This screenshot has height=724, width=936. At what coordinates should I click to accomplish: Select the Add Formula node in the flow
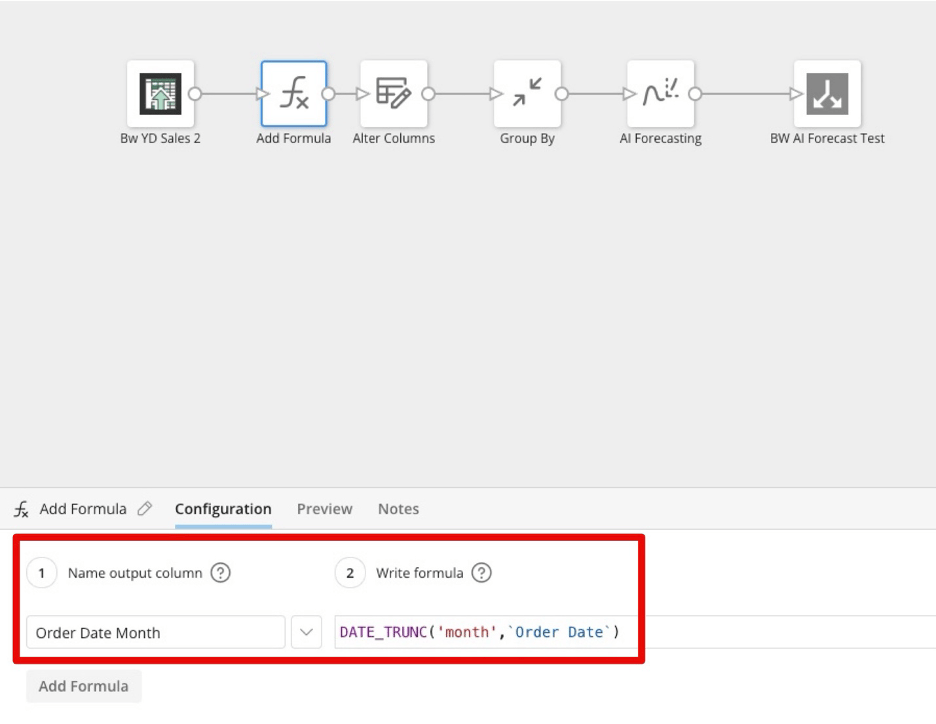click(294, 94)
